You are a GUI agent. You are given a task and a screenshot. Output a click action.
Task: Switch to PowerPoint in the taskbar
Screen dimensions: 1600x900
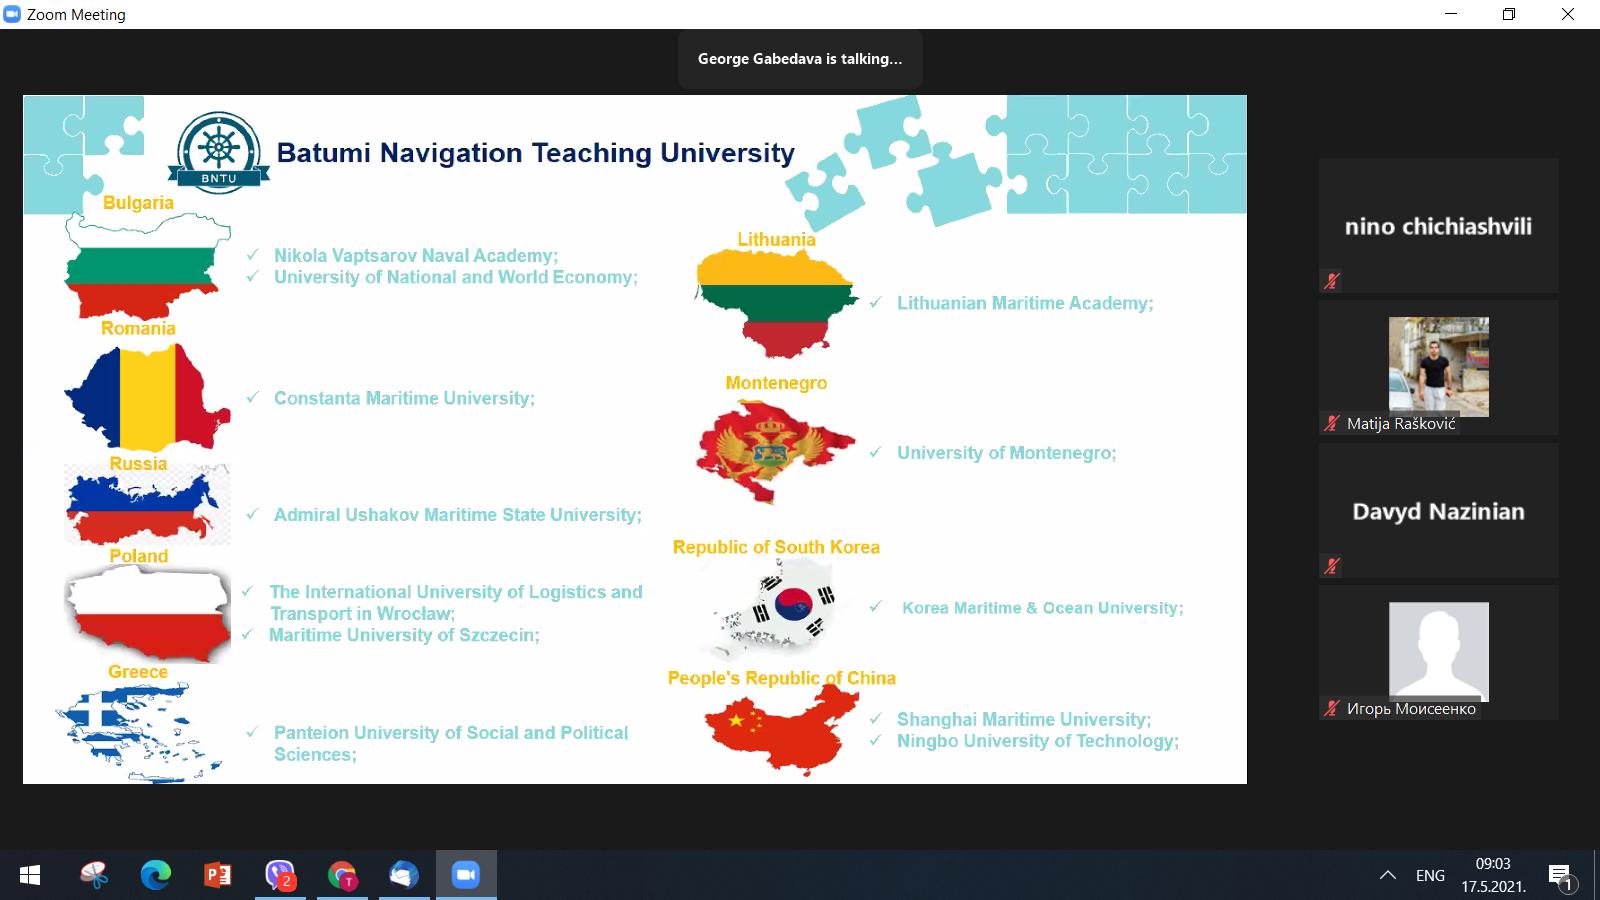click(217, 875)
